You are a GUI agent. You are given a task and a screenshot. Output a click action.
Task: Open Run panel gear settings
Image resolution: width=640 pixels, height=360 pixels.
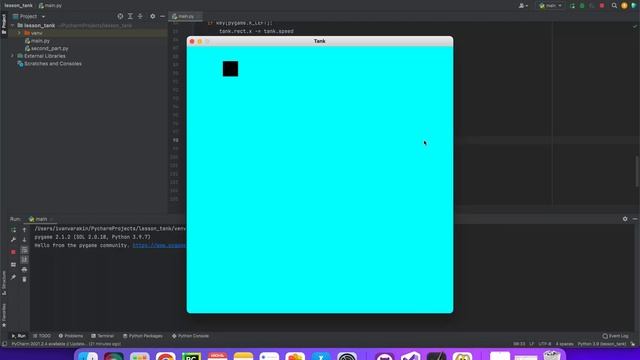[625, 219]
